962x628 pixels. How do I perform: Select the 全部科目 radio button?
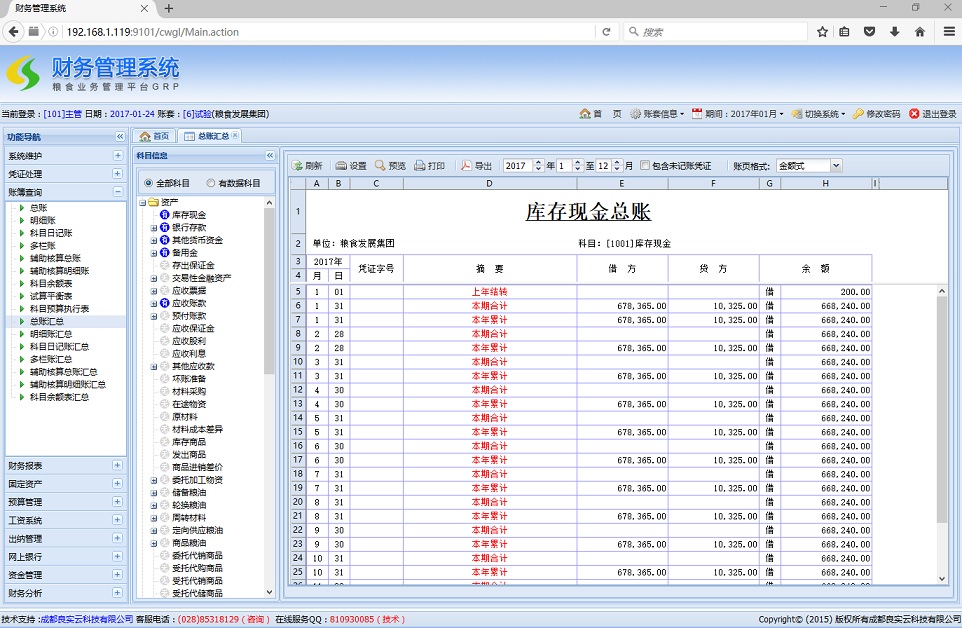click(149, 183)
